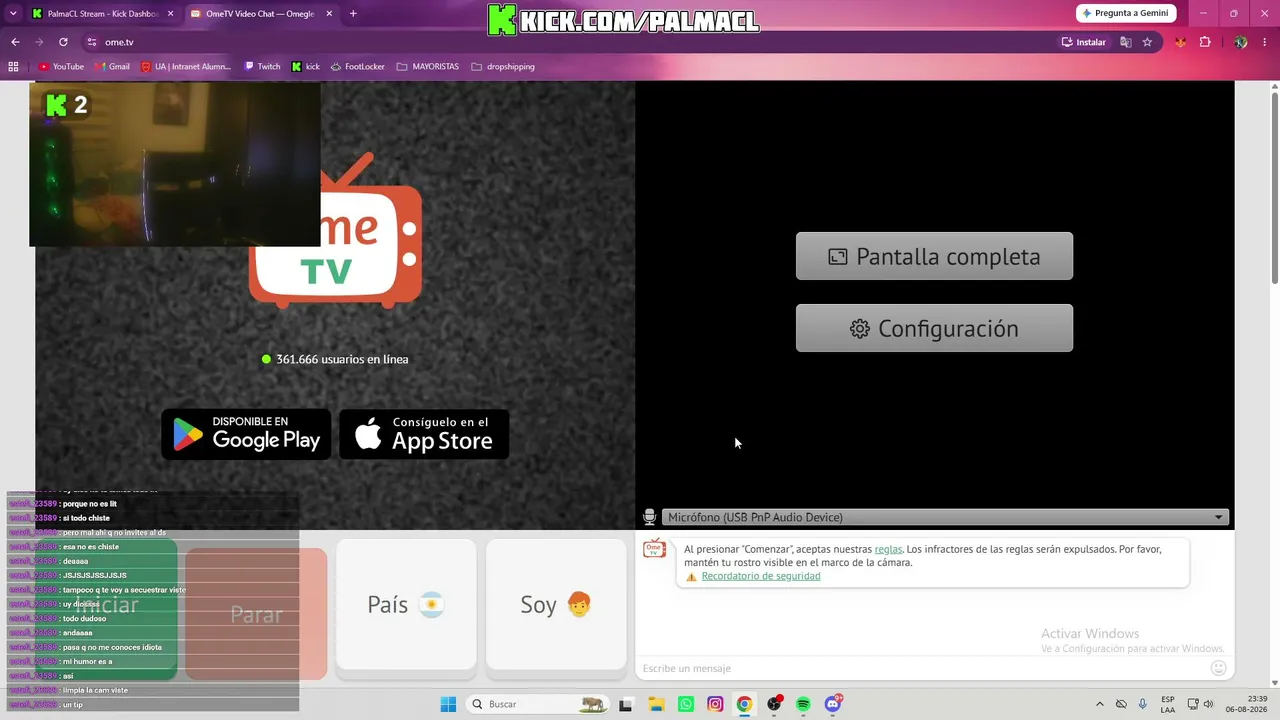The width and height of the screenshot is (1280, 720).
Task: Close the OmeTV Video Chat tab
Action: point(329,14)
